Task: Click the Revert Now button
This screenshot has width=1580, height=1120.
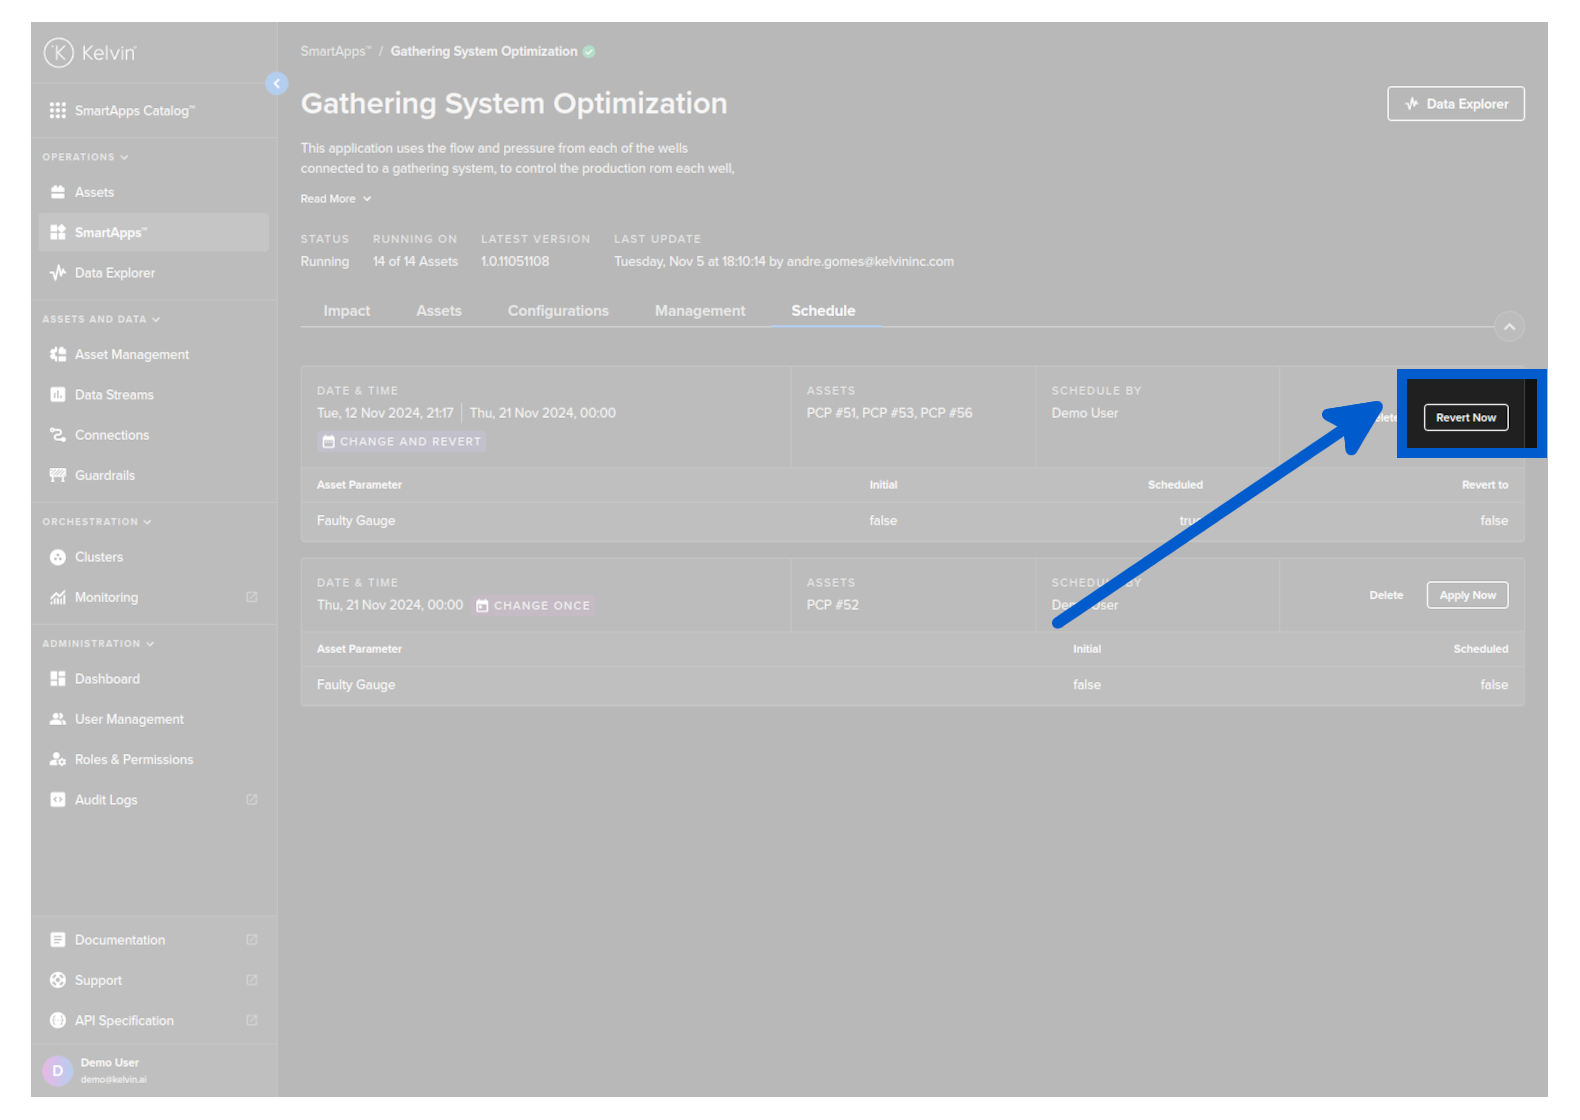Action: point(1465,418)
